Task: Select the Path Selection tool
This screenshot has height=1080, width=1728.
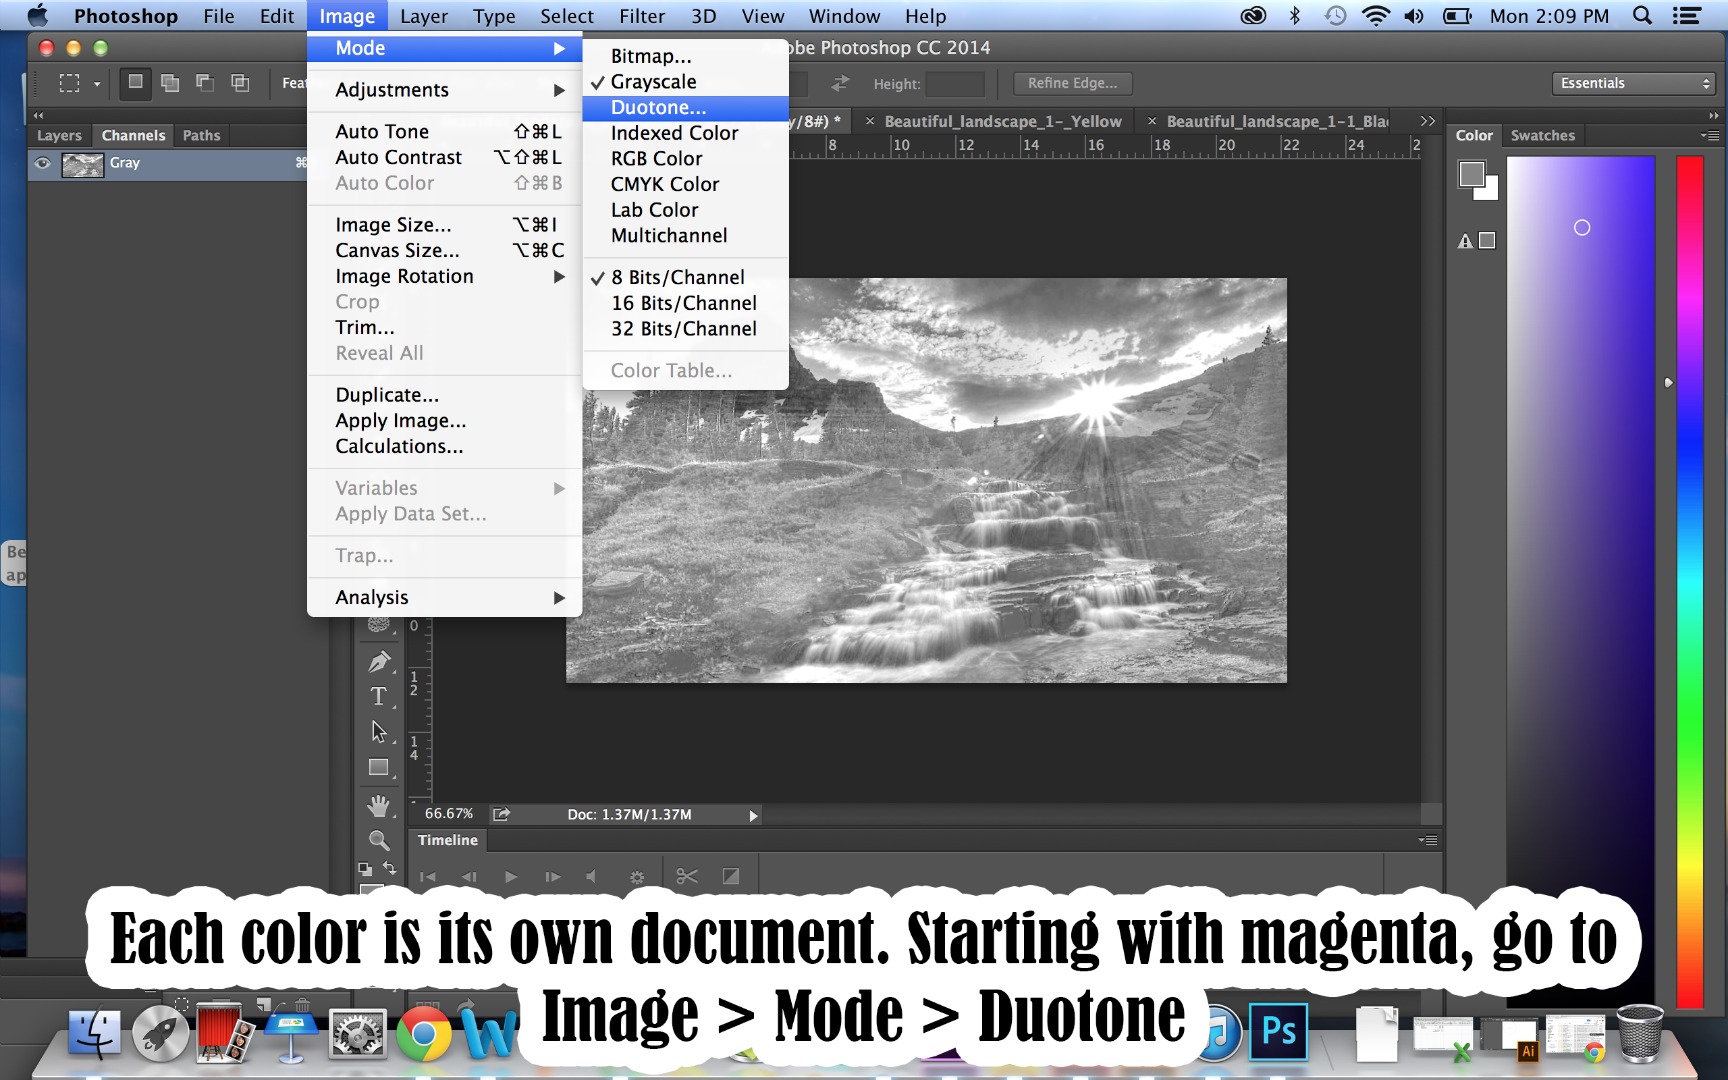Action: pos(378,731)
